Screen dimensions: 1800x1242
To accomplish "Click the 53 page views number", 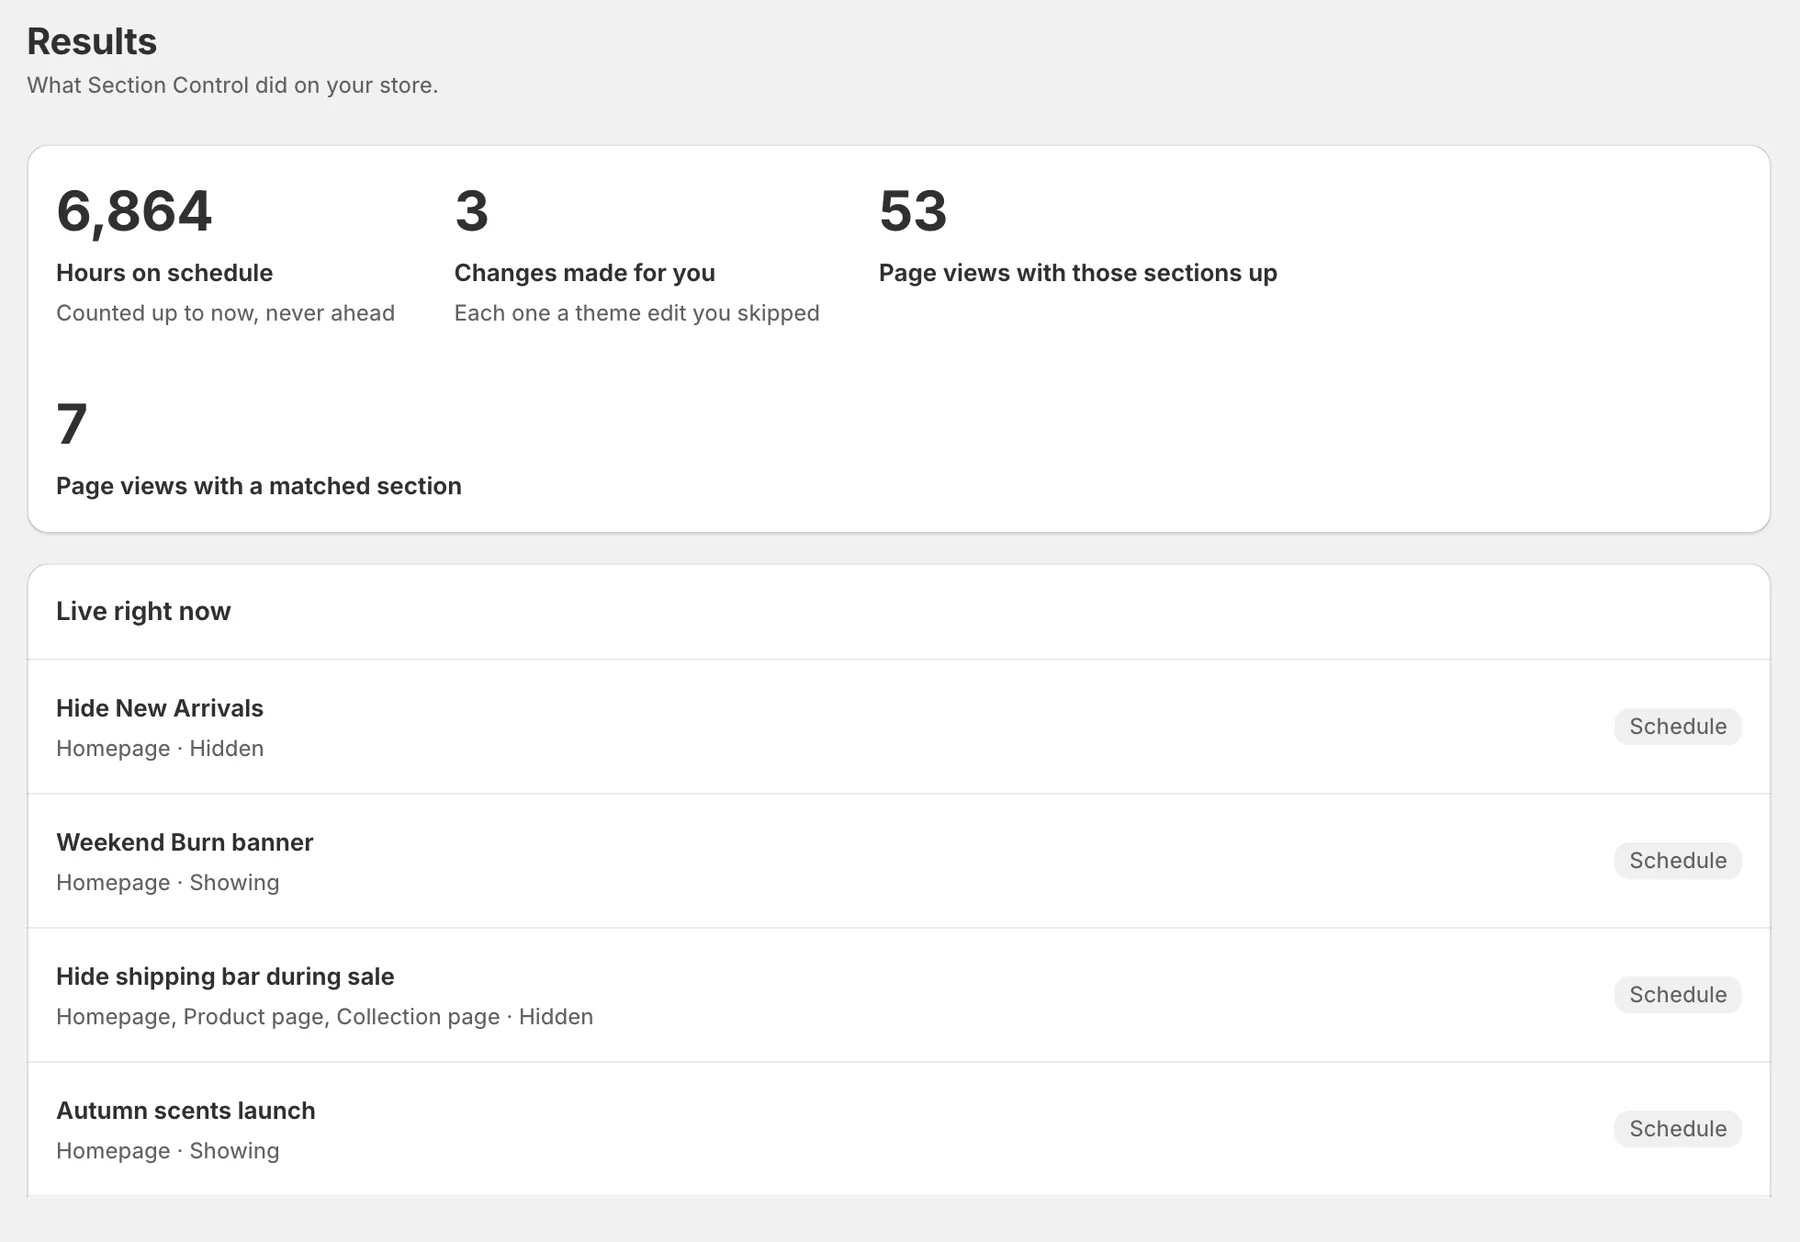I will (912, 211).
